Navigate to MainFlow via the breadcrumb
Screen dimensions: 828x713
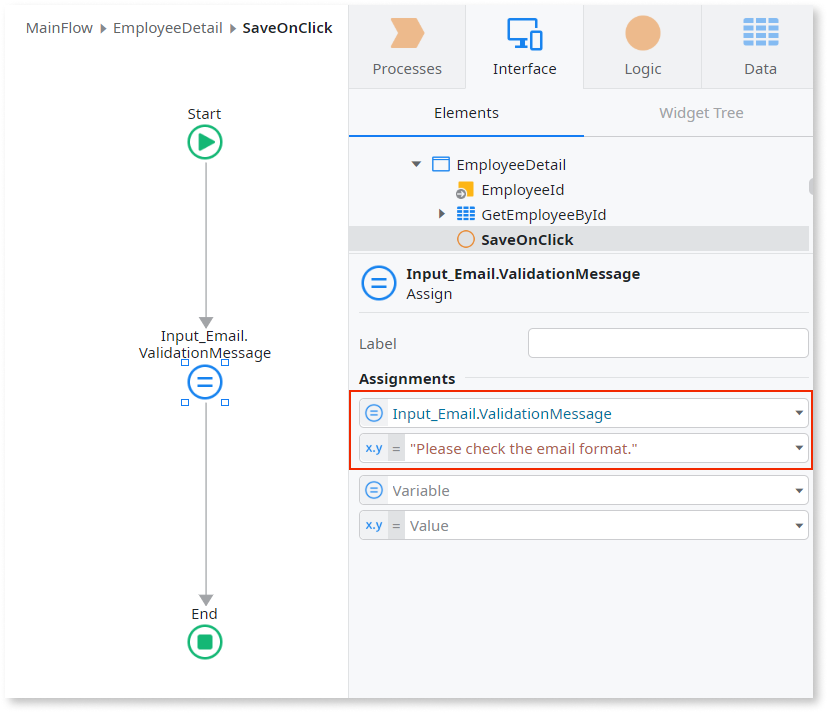[x=59, y=27]
